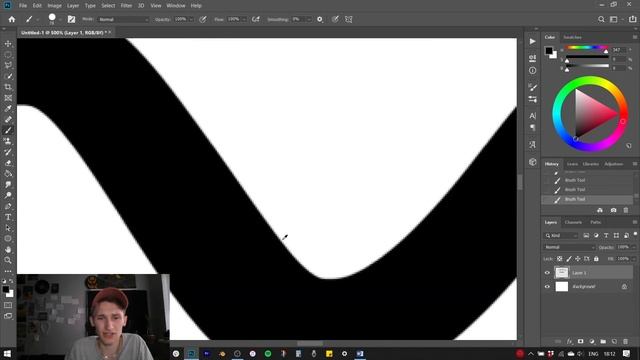The image size is (640, 360).
Task: Open the Character panel icon
Action: click(532, 116)
